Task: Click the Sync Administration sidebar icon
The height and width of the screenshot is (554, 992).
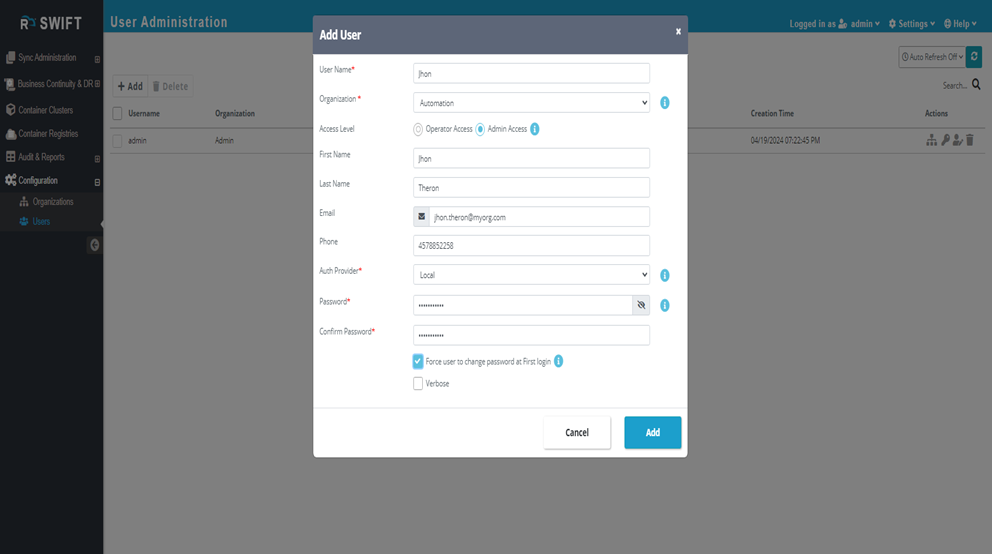Action: (10, 58)
